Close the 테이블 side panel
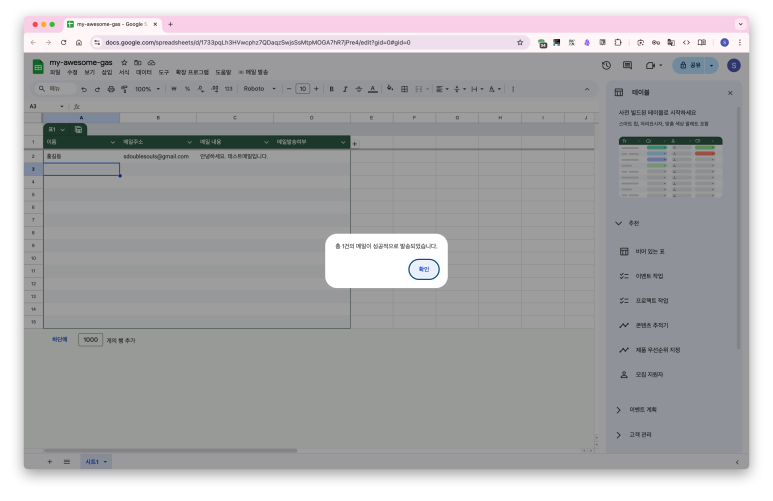 point(730,92)
